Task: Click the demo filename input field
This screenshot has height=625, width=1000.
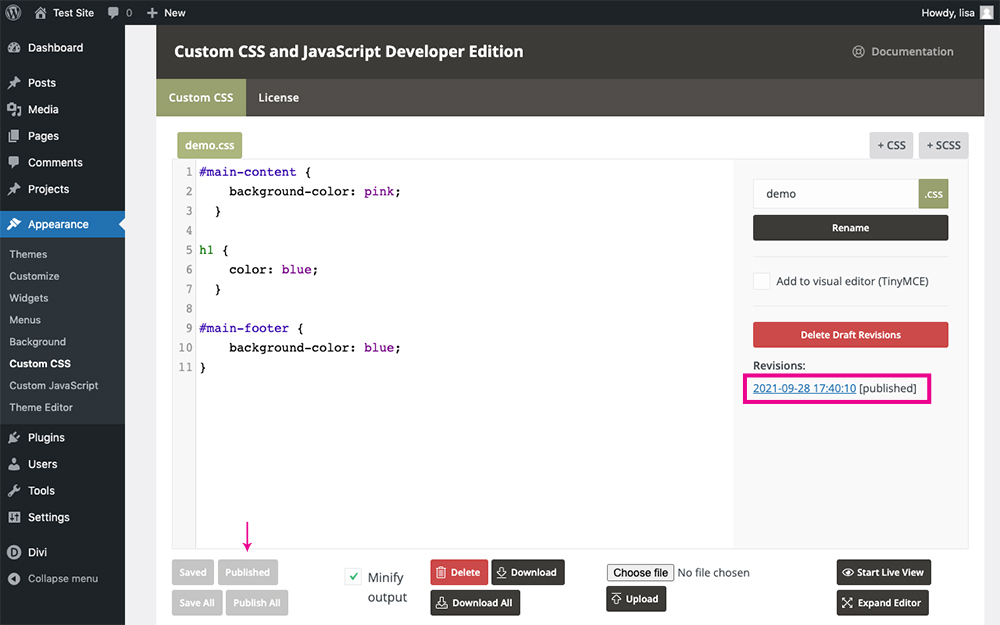Action: click(x=835, y=194)
